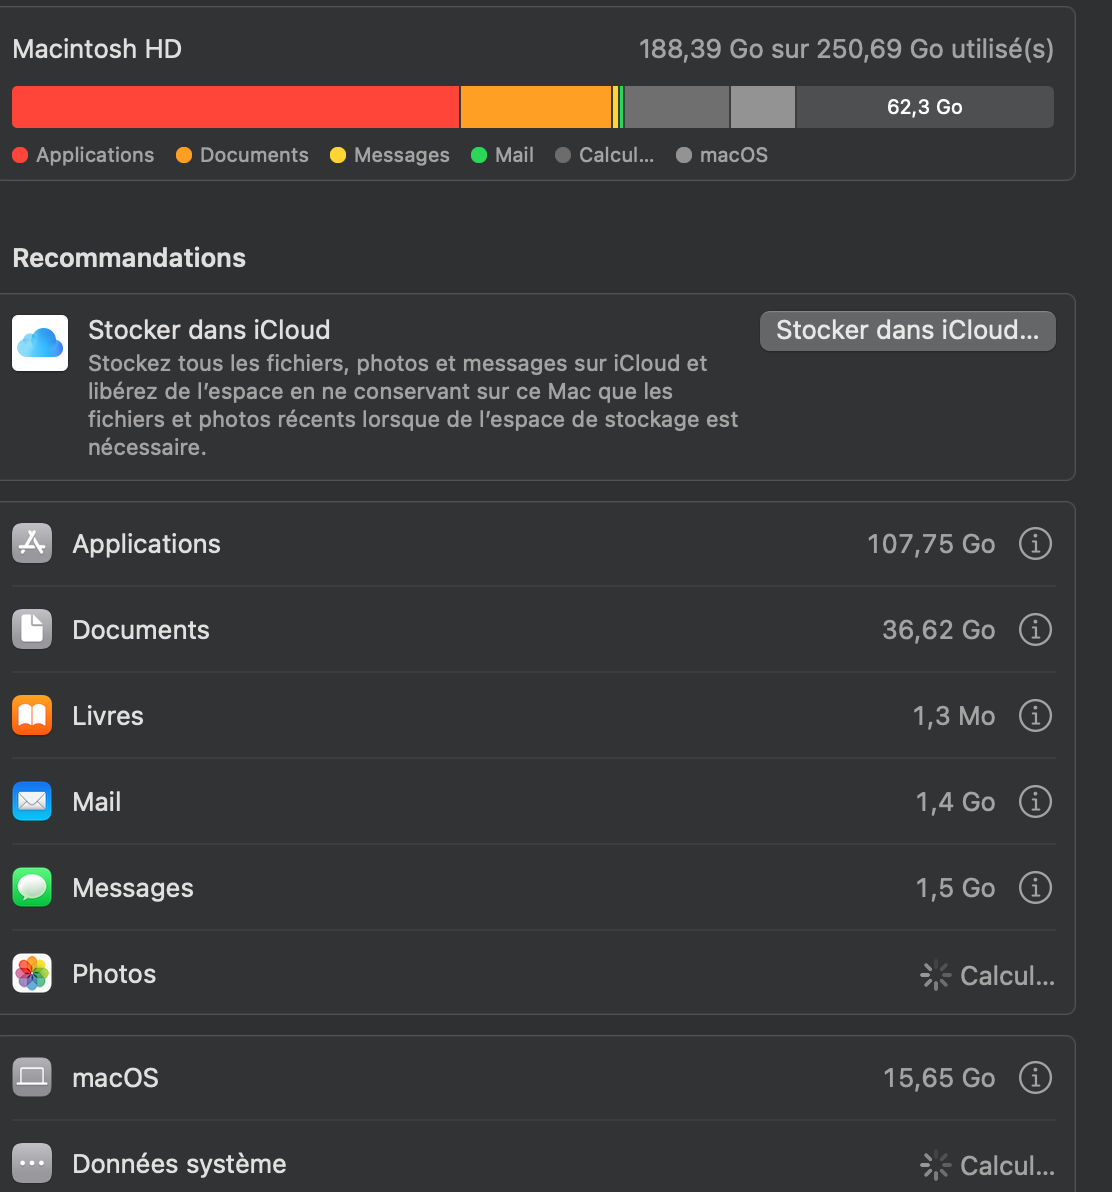This screenshot has height=1192, width=1112.
Task: Click the iCloud cloud icon
Action: 40,343
